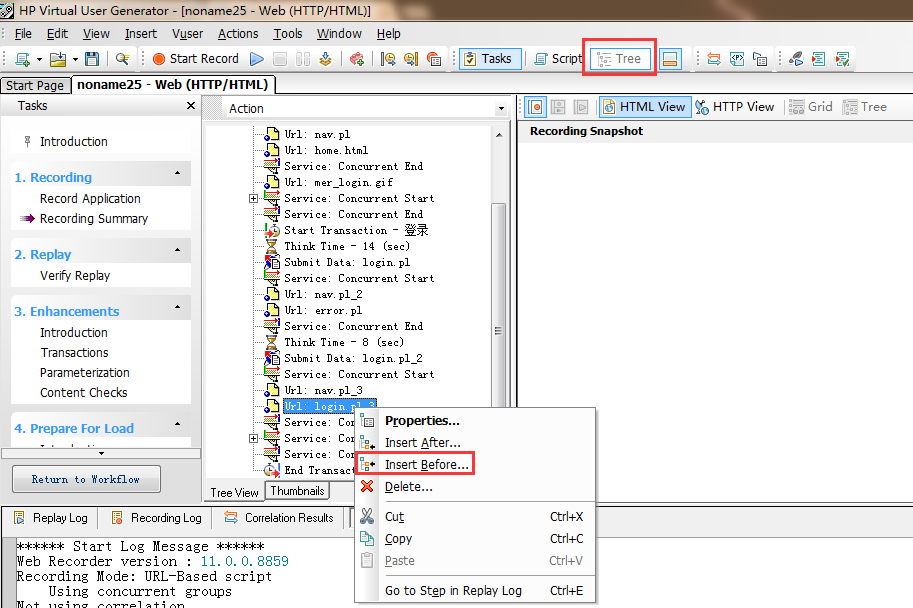Toggle the Tasks pane button
This screenshot has height=608, width=913.
[490, 59]
